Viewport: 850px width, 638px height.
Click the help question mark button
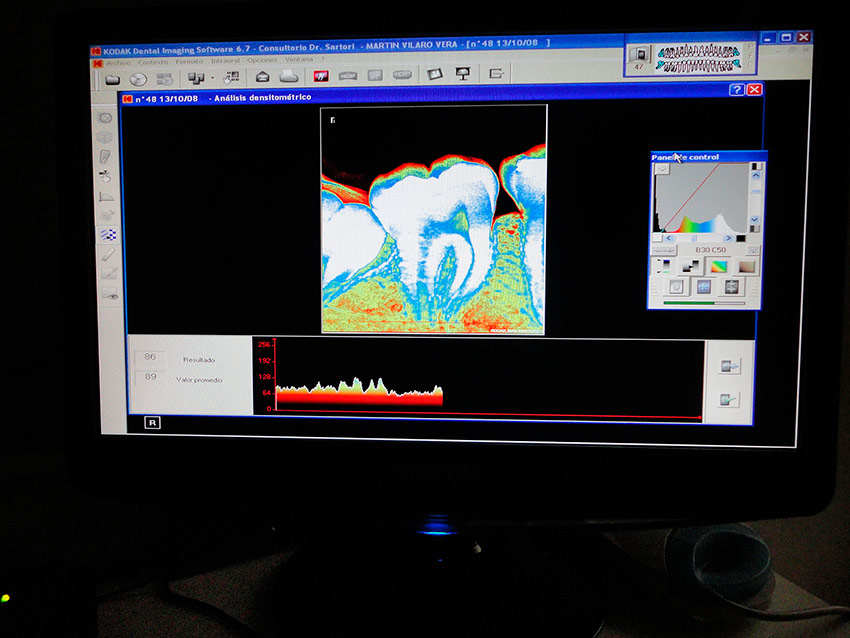pyautogui.click(x=737, y=90)
